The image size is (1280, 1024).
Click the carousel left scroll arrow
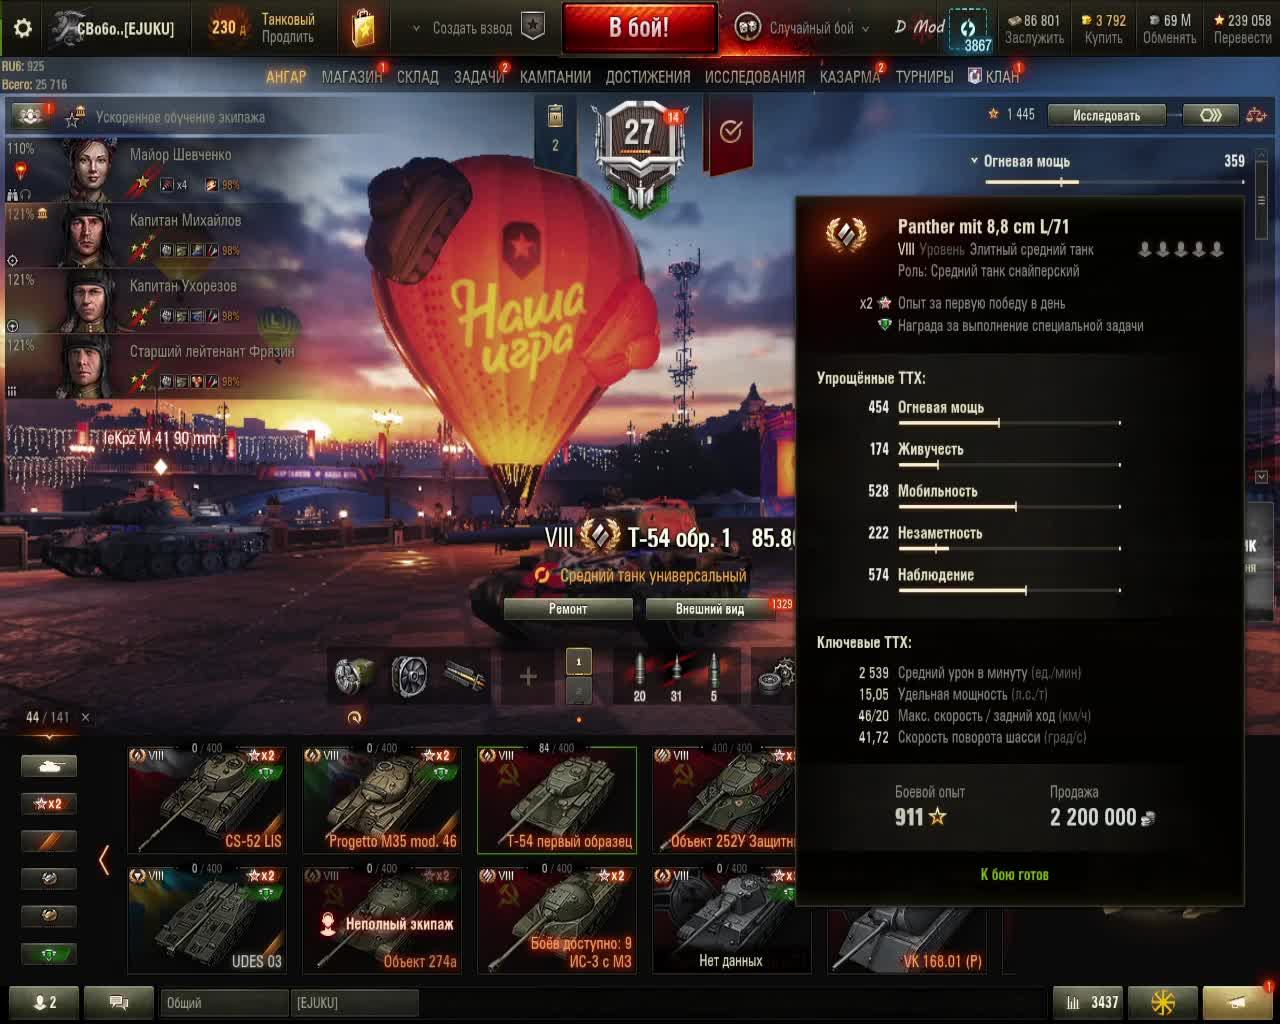click(104, 860)
